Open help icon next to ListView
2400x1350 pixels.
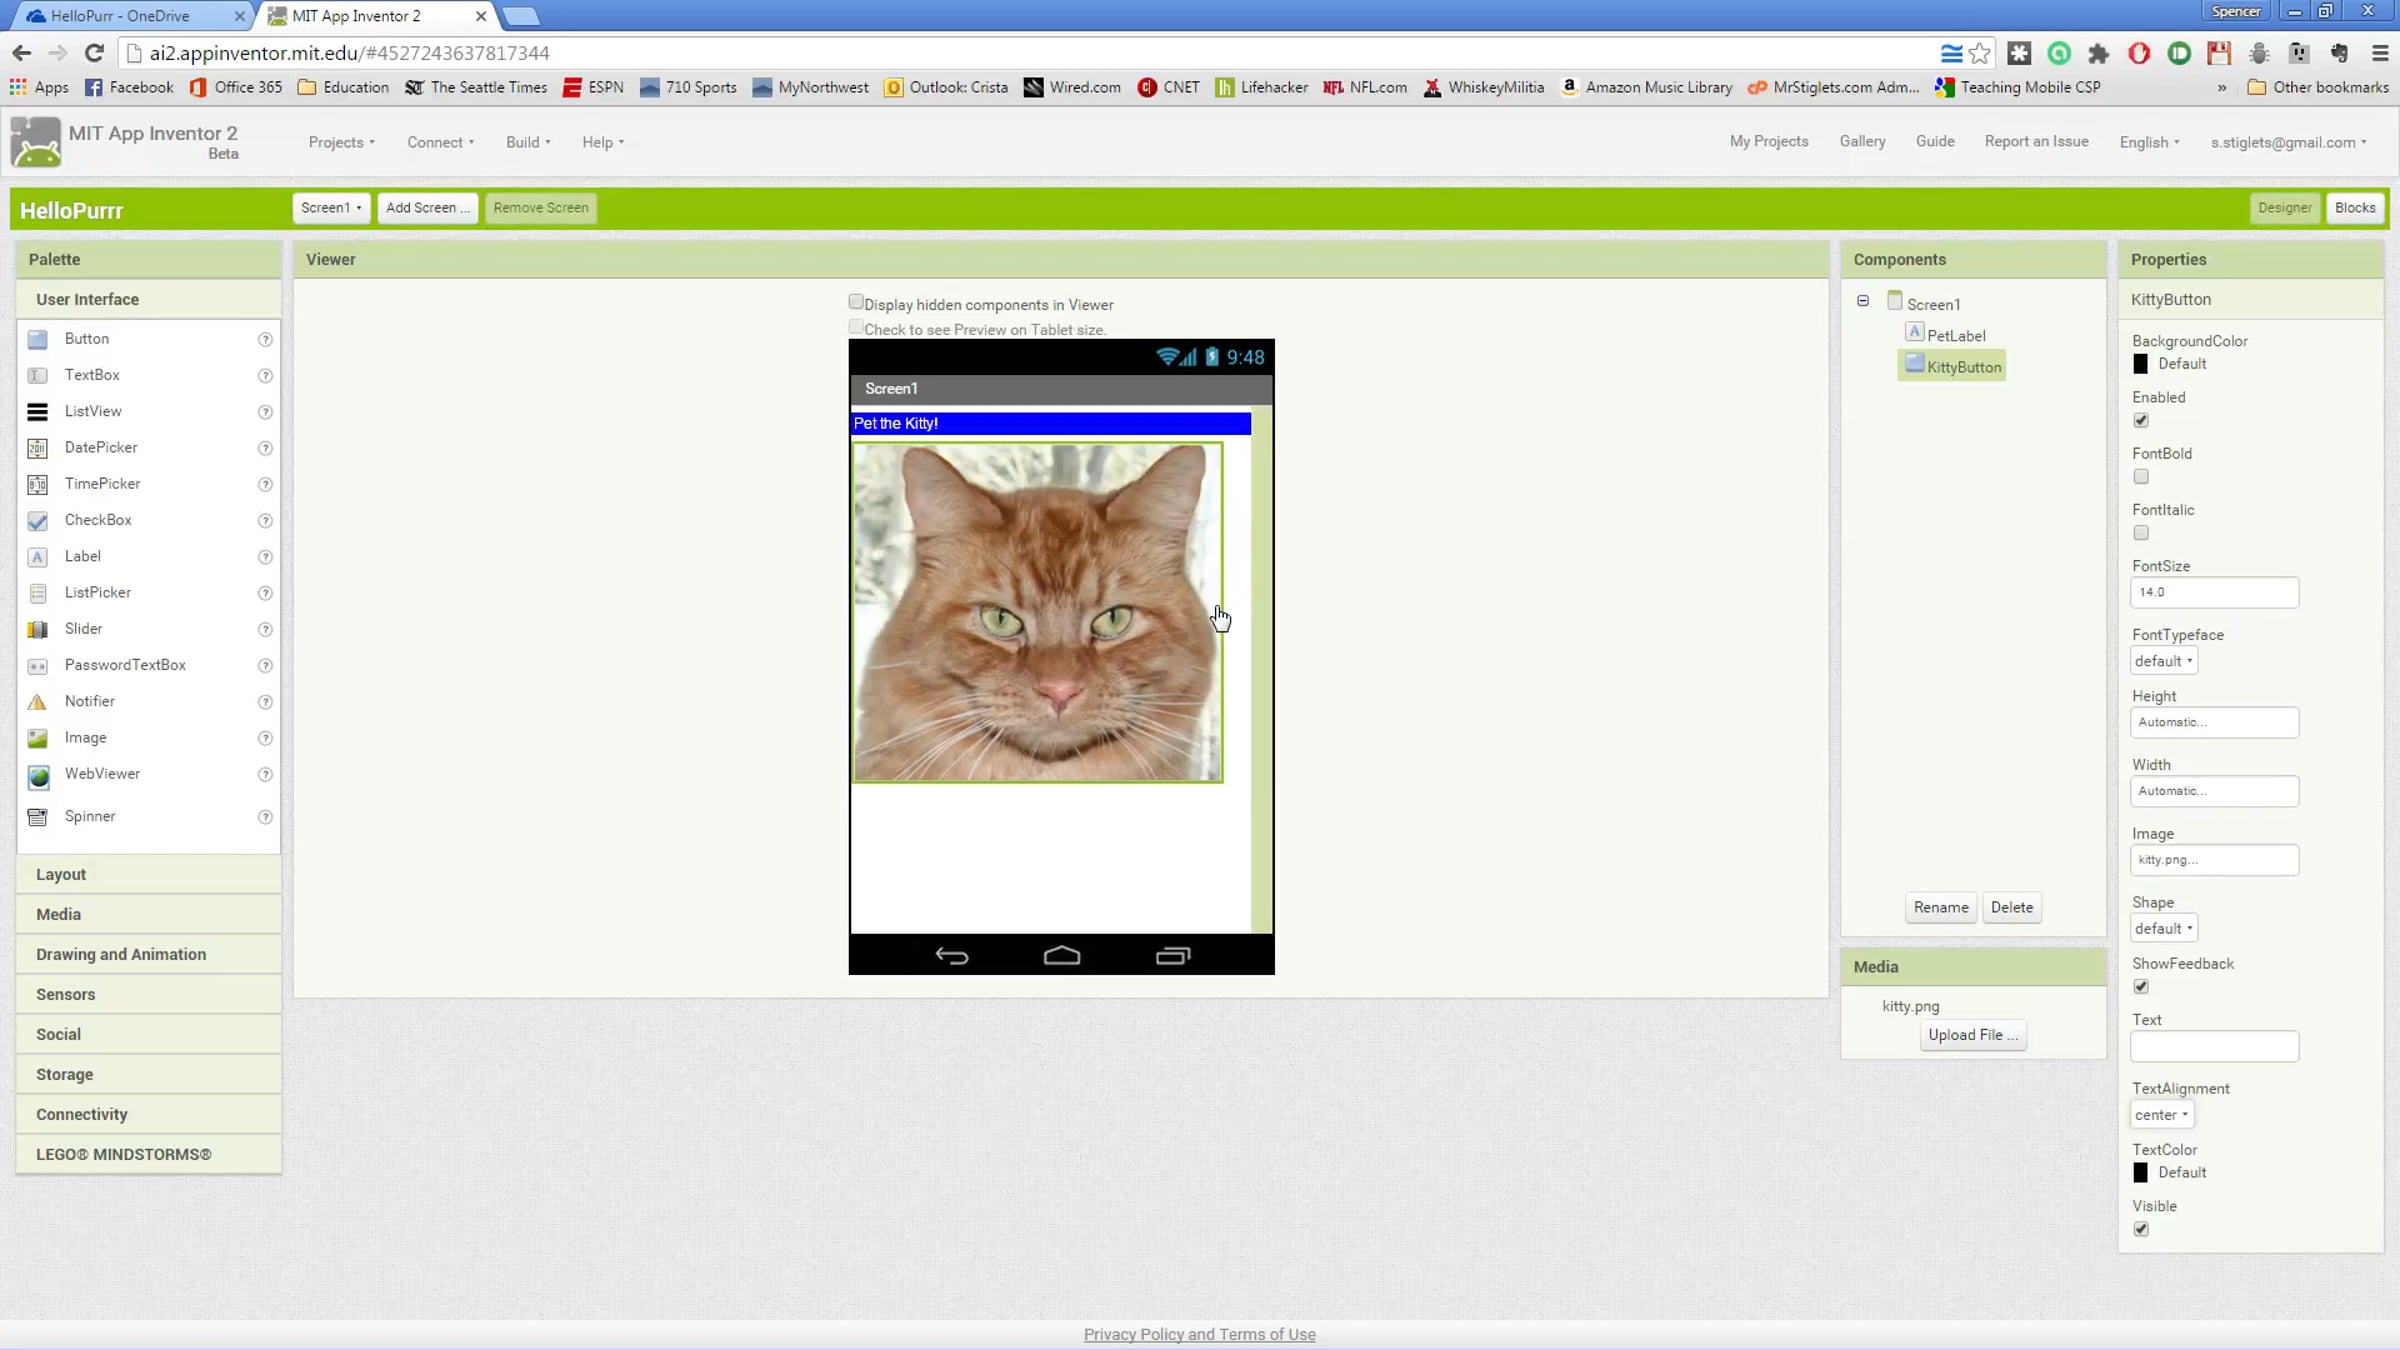[x=265, y=412]
